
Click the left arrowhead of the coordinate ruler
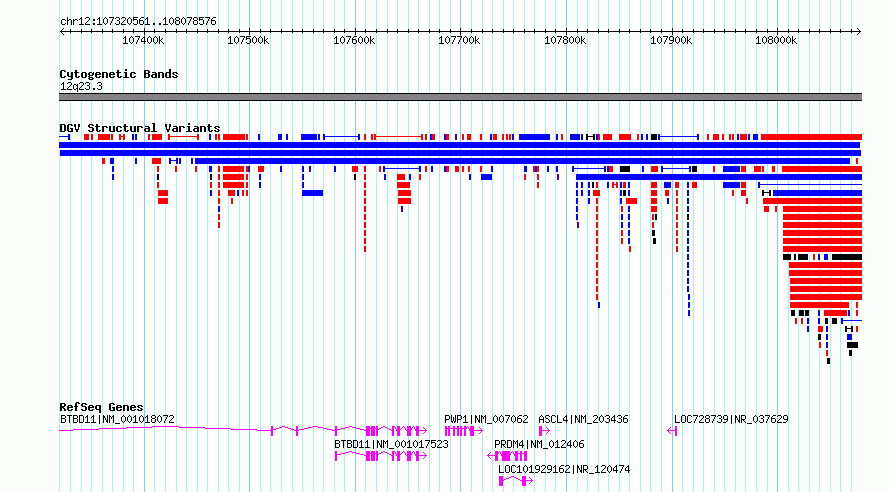[x=62, y=31]
